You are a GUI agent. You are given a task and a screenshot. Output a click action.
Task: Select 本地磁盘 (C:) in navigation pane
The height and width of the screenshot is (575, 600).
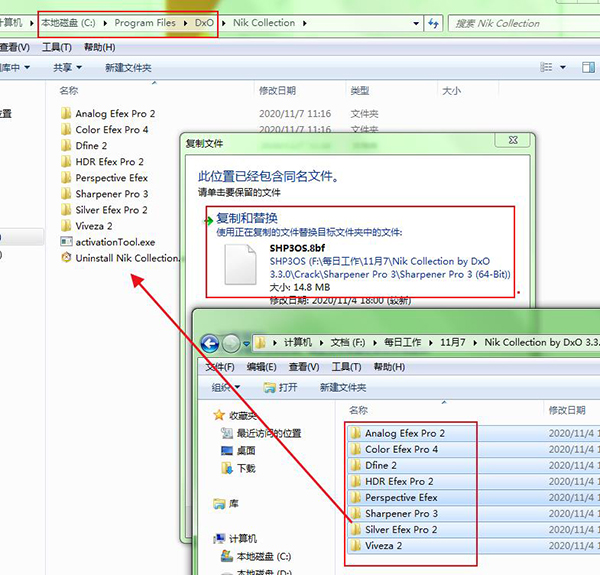(256, 556)
